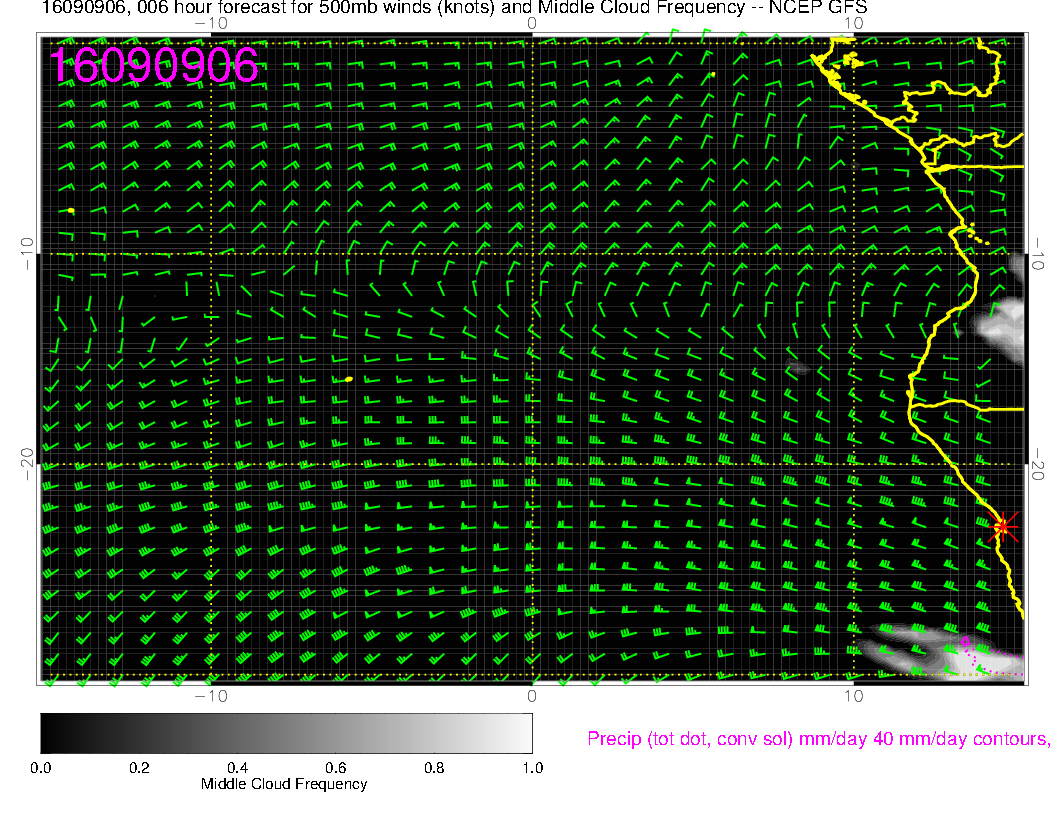Select the magenta Precip legend text
The width and height of the screenshot is (1056, 816).
(x=817, y=739)
